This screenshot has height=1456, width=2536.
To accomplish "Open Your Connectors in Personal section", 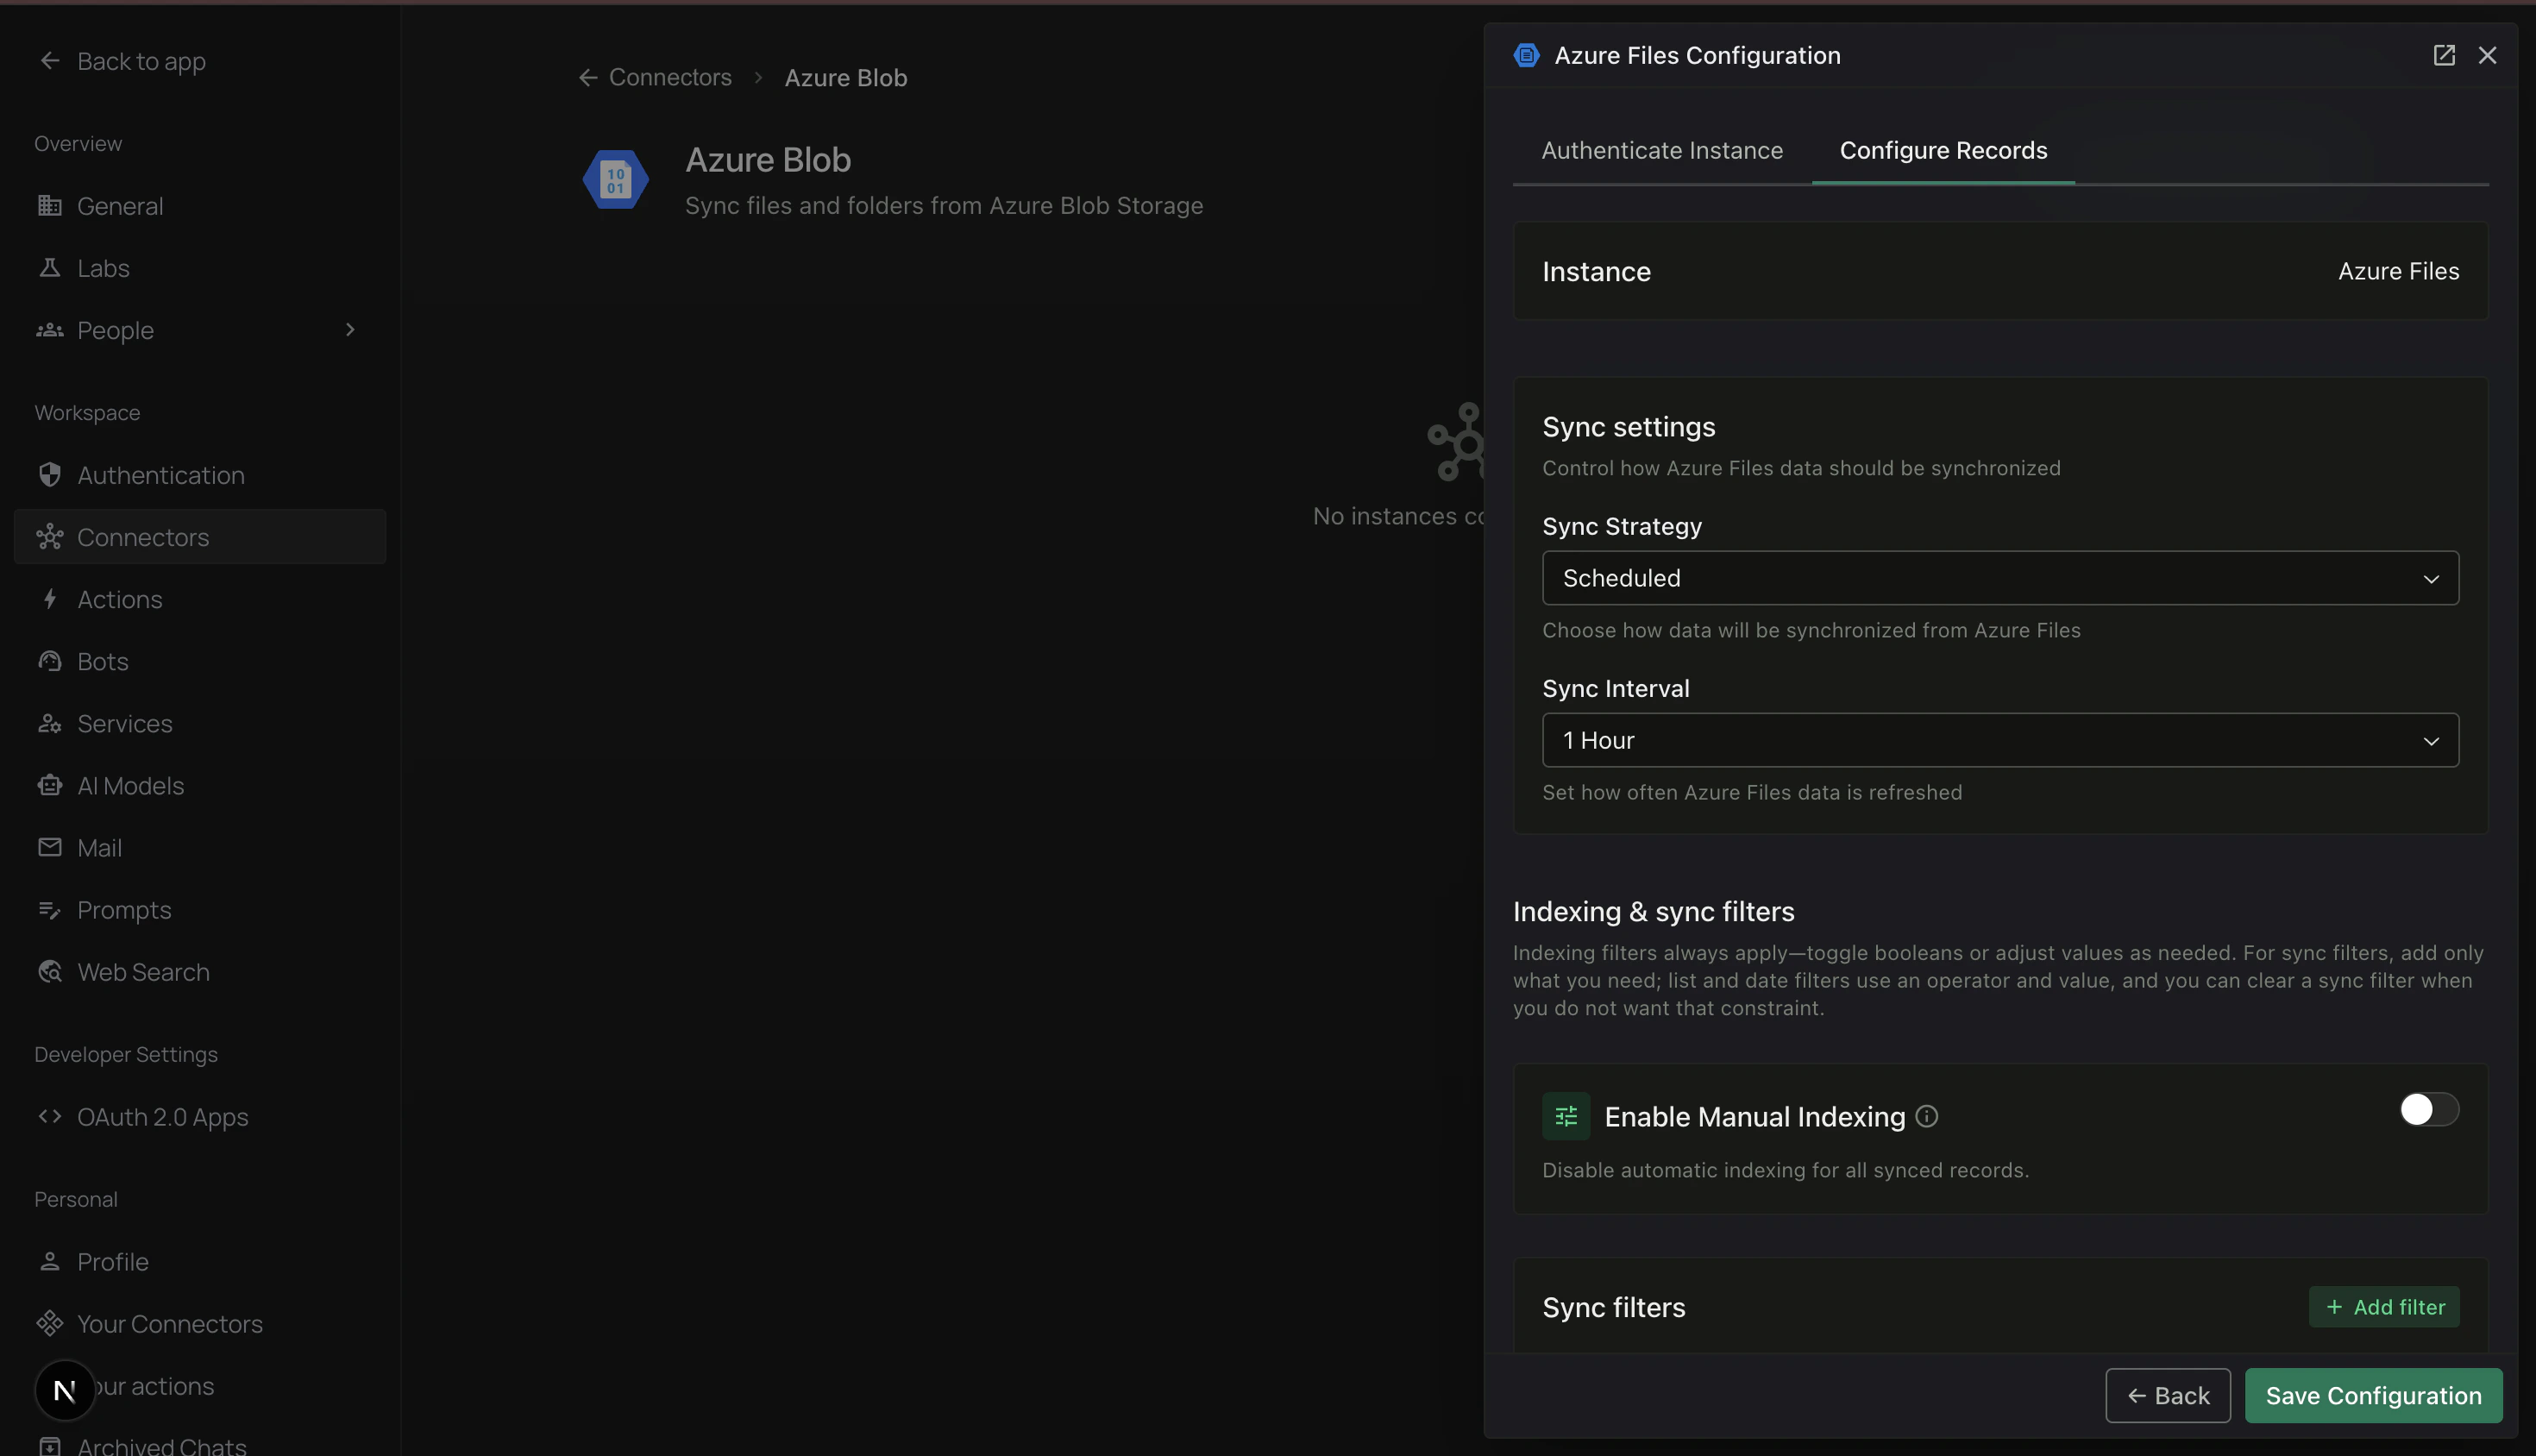I will tap(200, 1323).
